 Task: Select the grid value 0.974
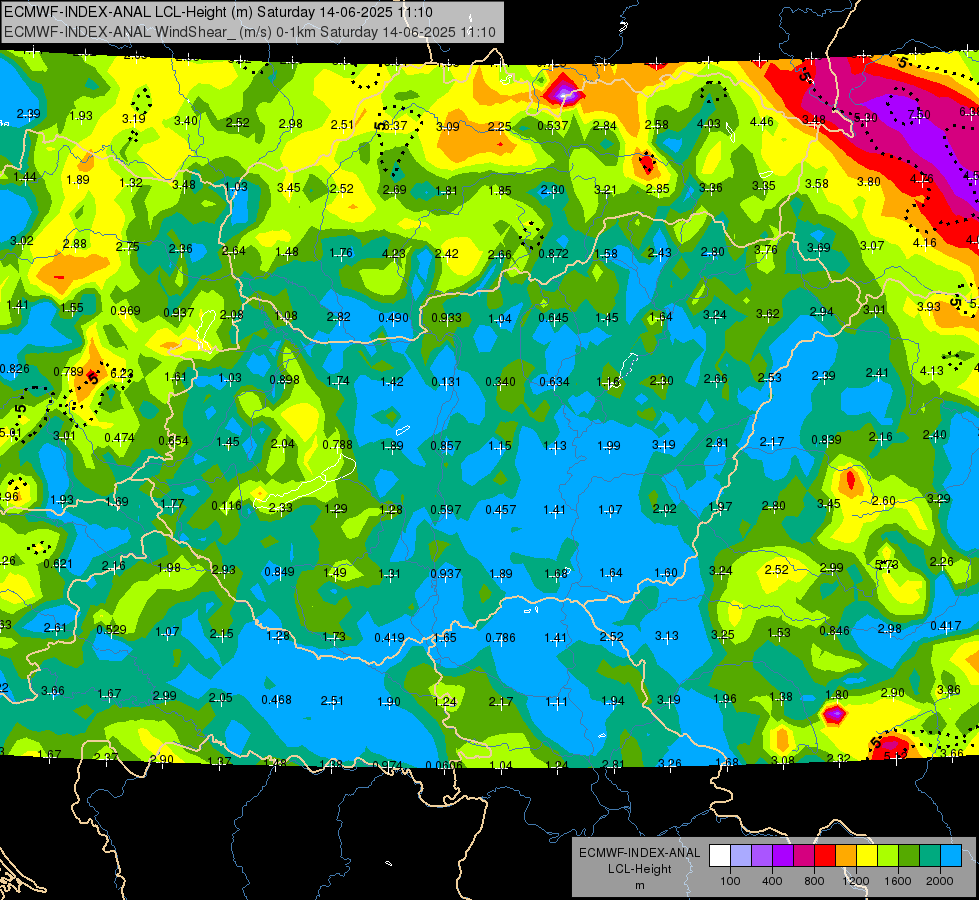[x=387, y=765]
